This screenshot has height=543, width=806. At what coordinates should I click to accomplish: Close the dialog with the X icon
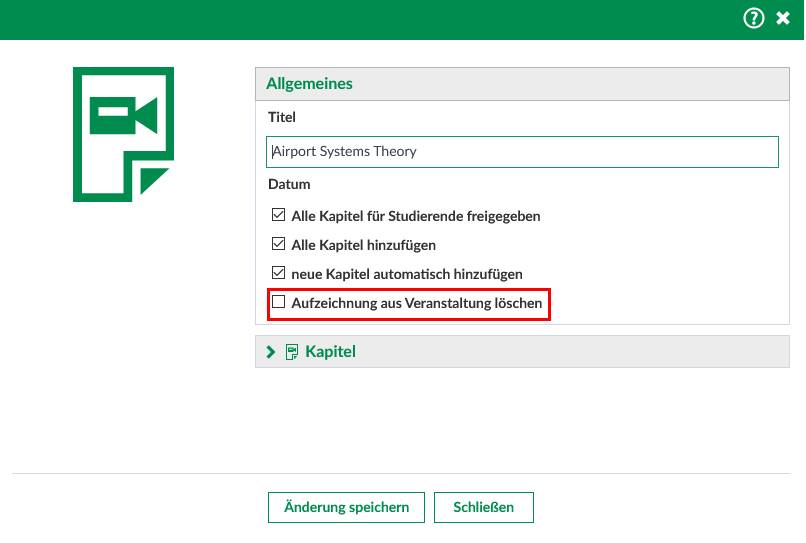pos(783,19)
